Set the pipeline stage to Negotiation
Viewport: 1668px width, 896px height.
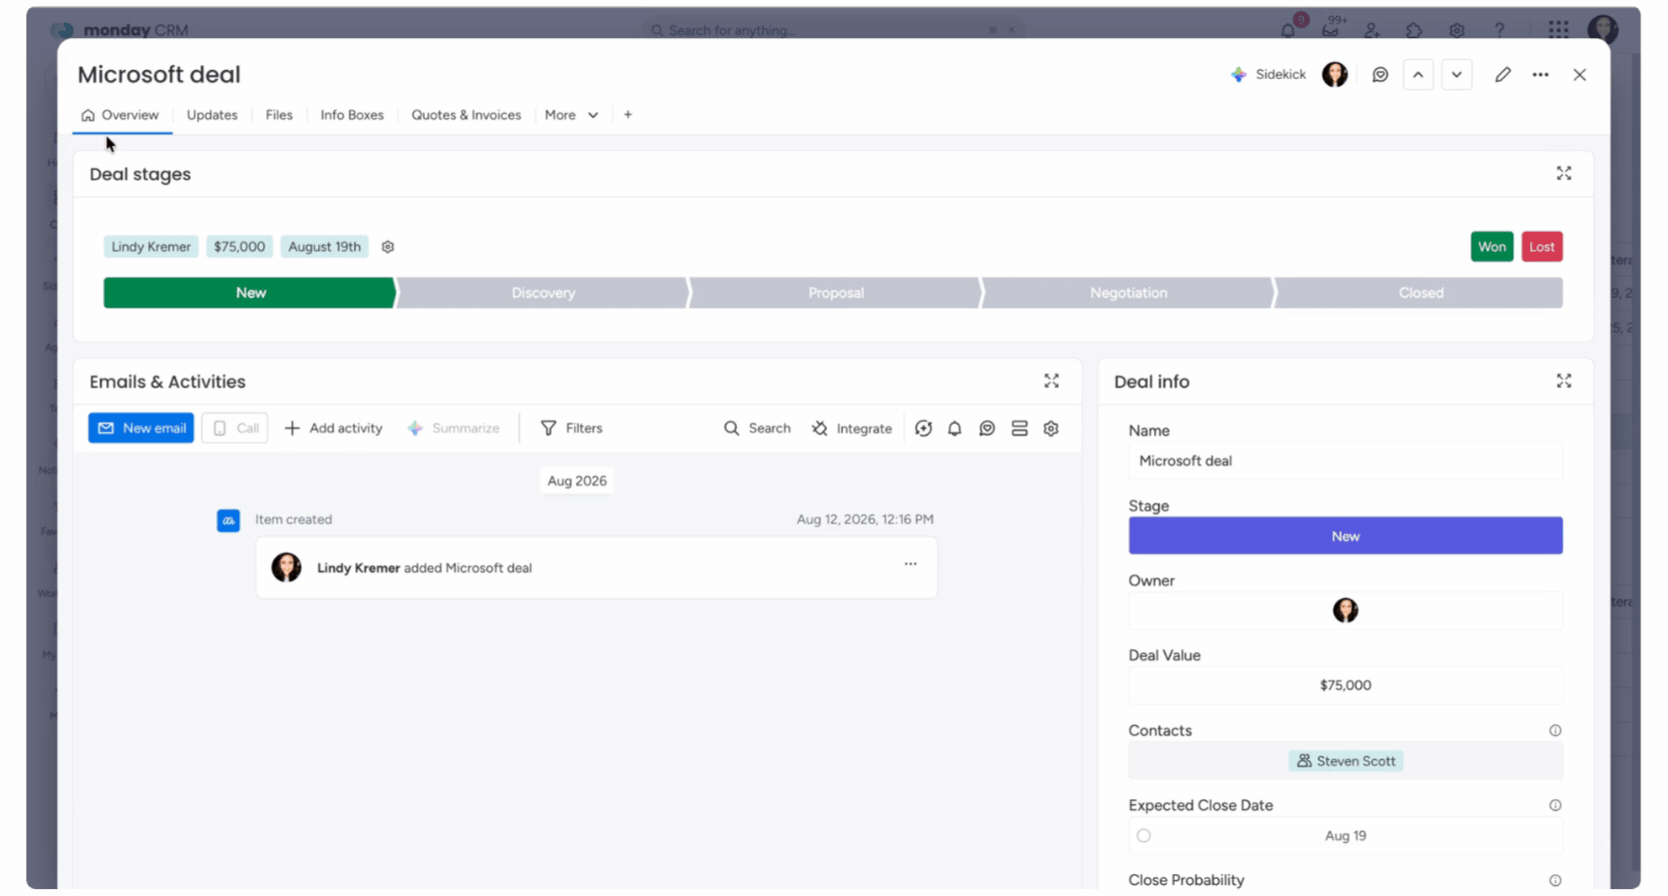coord(1128,293)
